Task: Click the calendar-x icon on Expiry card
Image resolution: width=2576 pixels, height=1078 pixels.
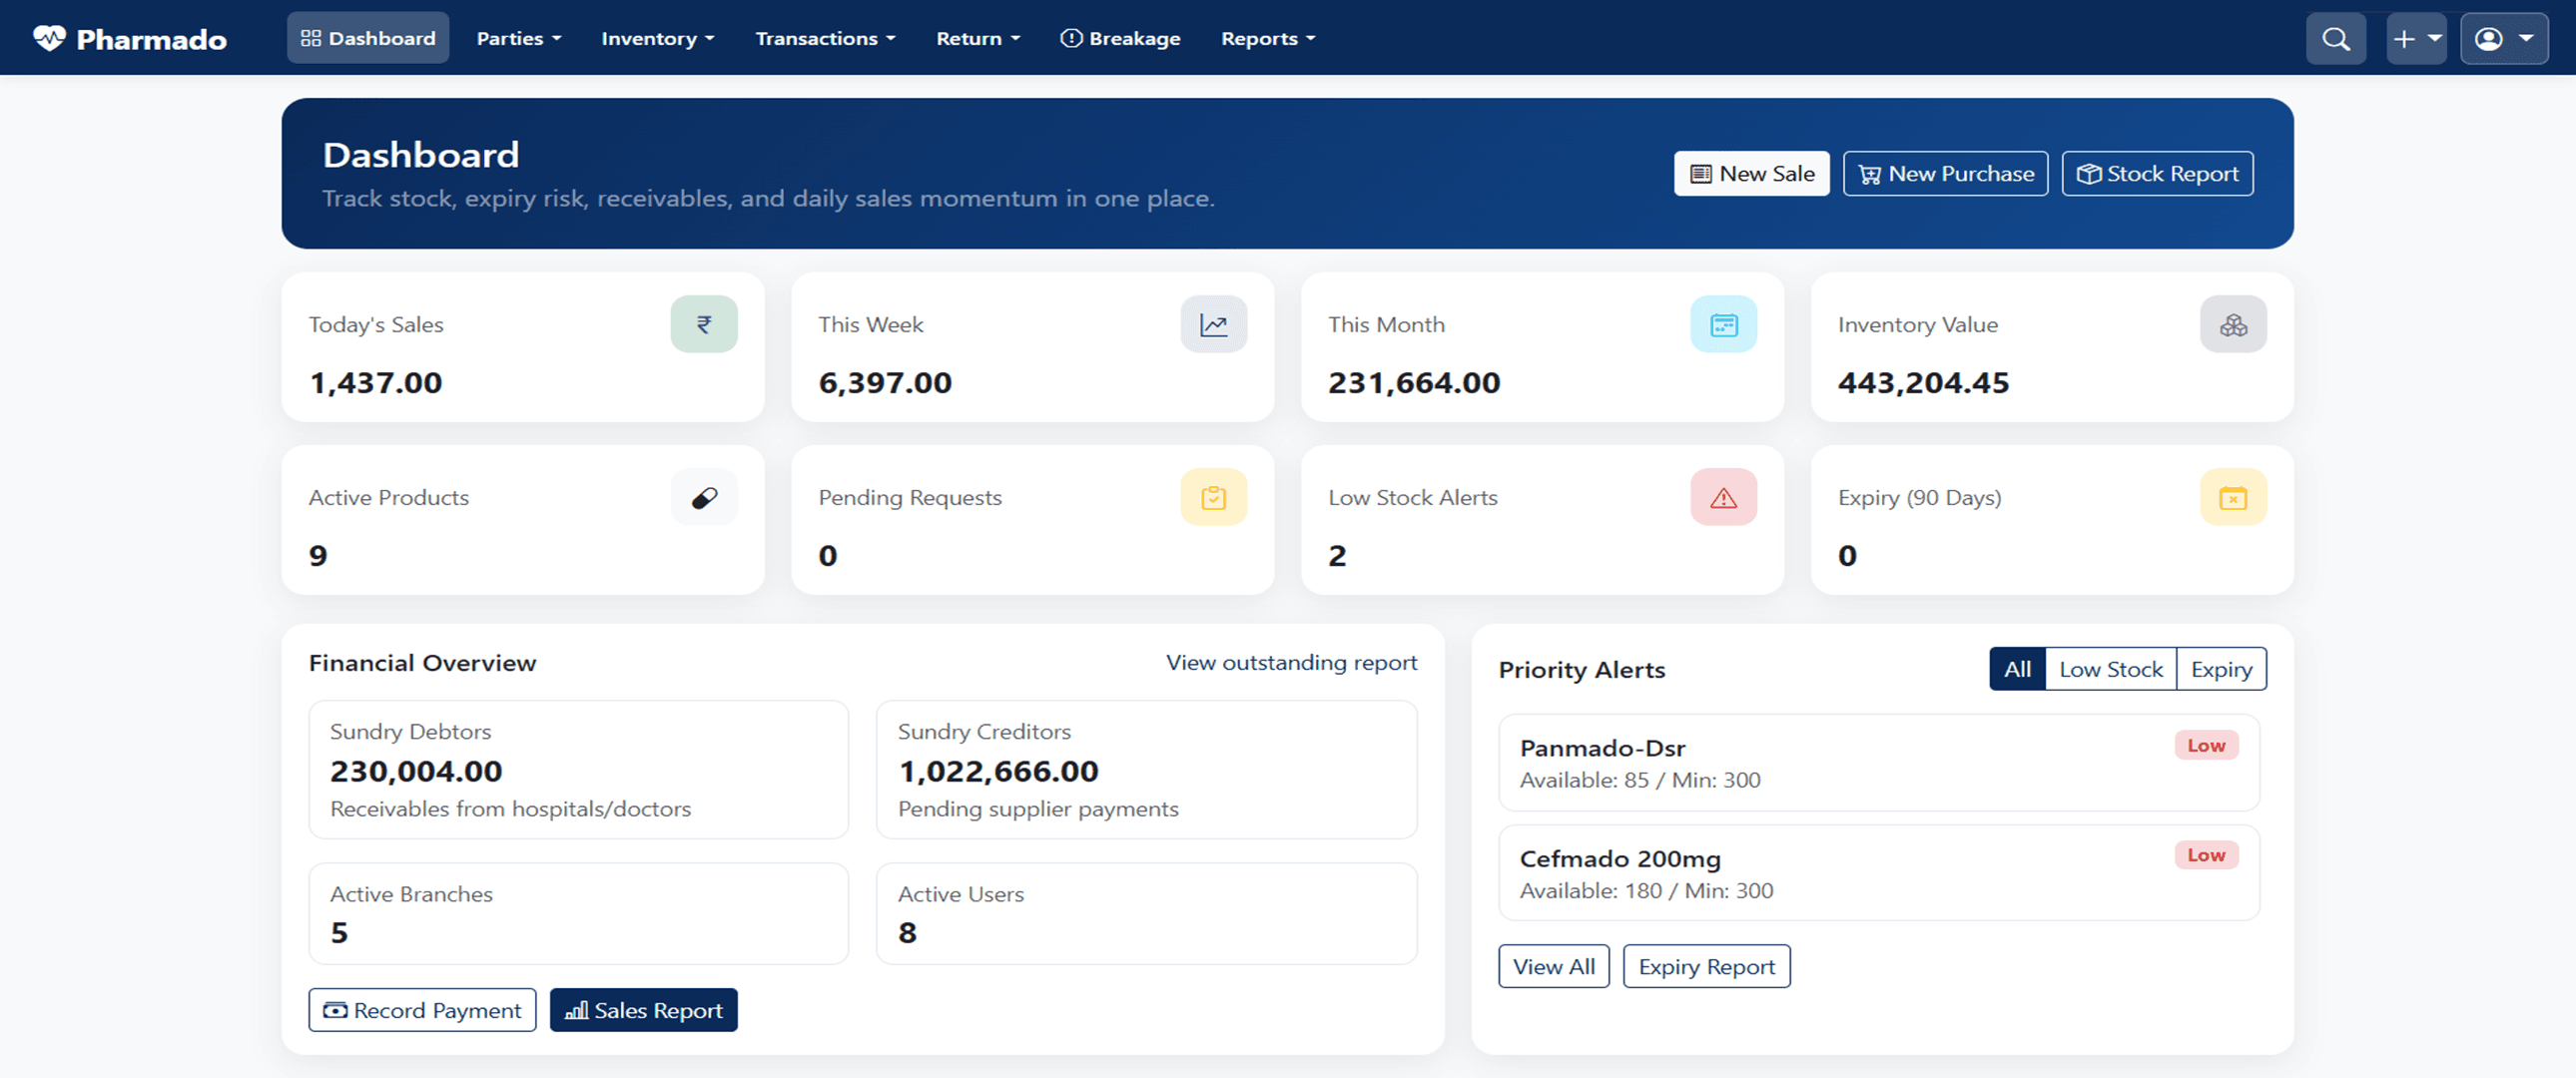Action: (x=2232, y=497)
